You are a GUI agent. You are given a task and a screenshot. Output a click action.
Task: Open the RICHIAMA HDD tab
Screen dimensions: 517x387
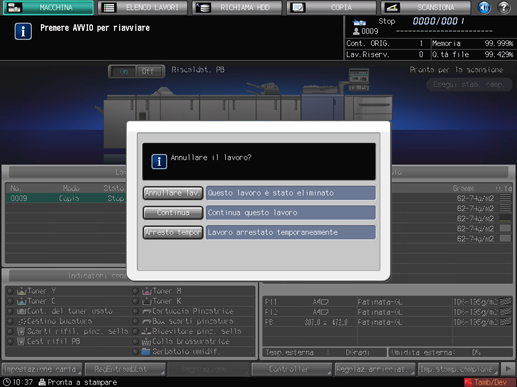click(x=237, y=7)
